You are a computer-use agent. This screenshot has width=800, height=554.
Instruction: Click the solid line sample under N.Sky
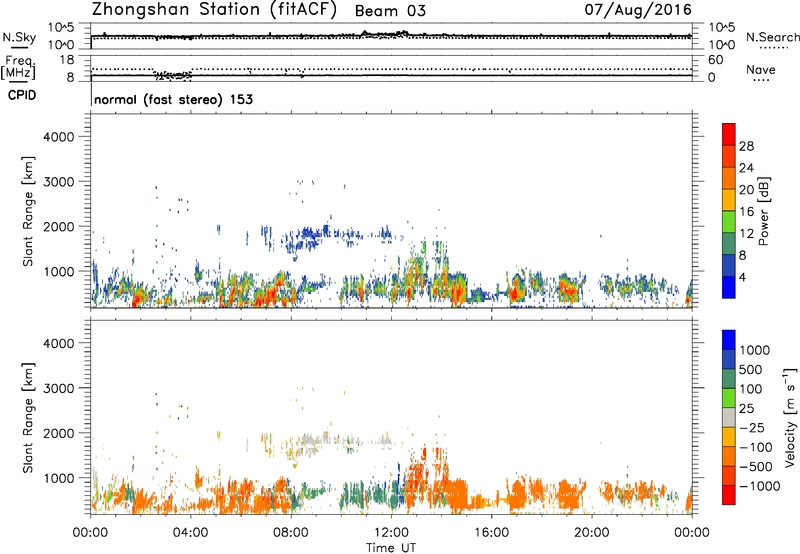point(19,47)
